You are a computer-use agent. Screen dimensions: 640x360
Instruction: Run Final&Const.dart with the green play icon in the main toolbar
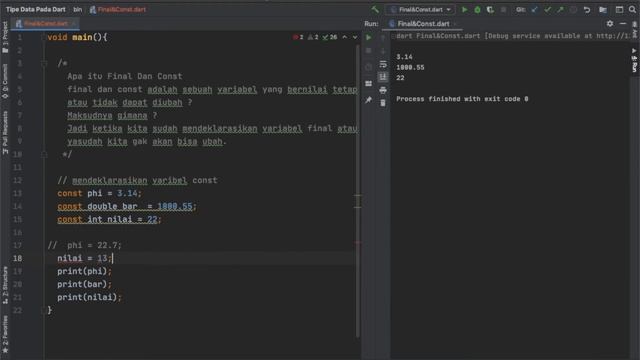point(464,9)
